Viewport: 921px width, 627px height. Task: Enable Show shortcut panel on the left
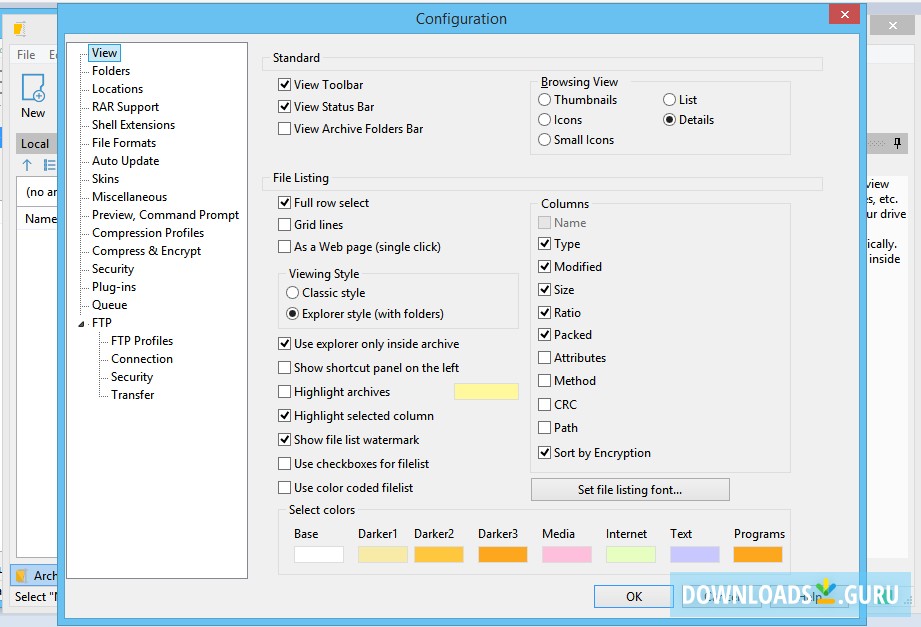pos(284,368)
